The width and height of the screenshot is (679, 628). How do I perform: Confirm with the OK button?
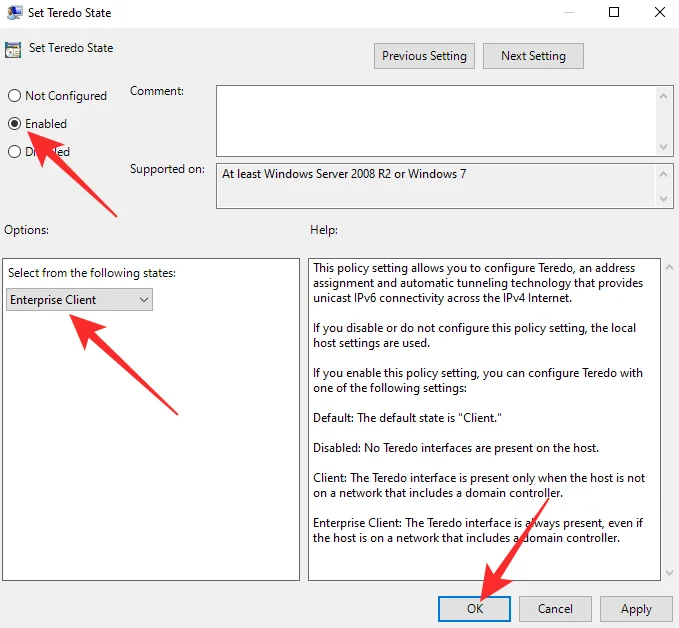(x=474, y=609)
